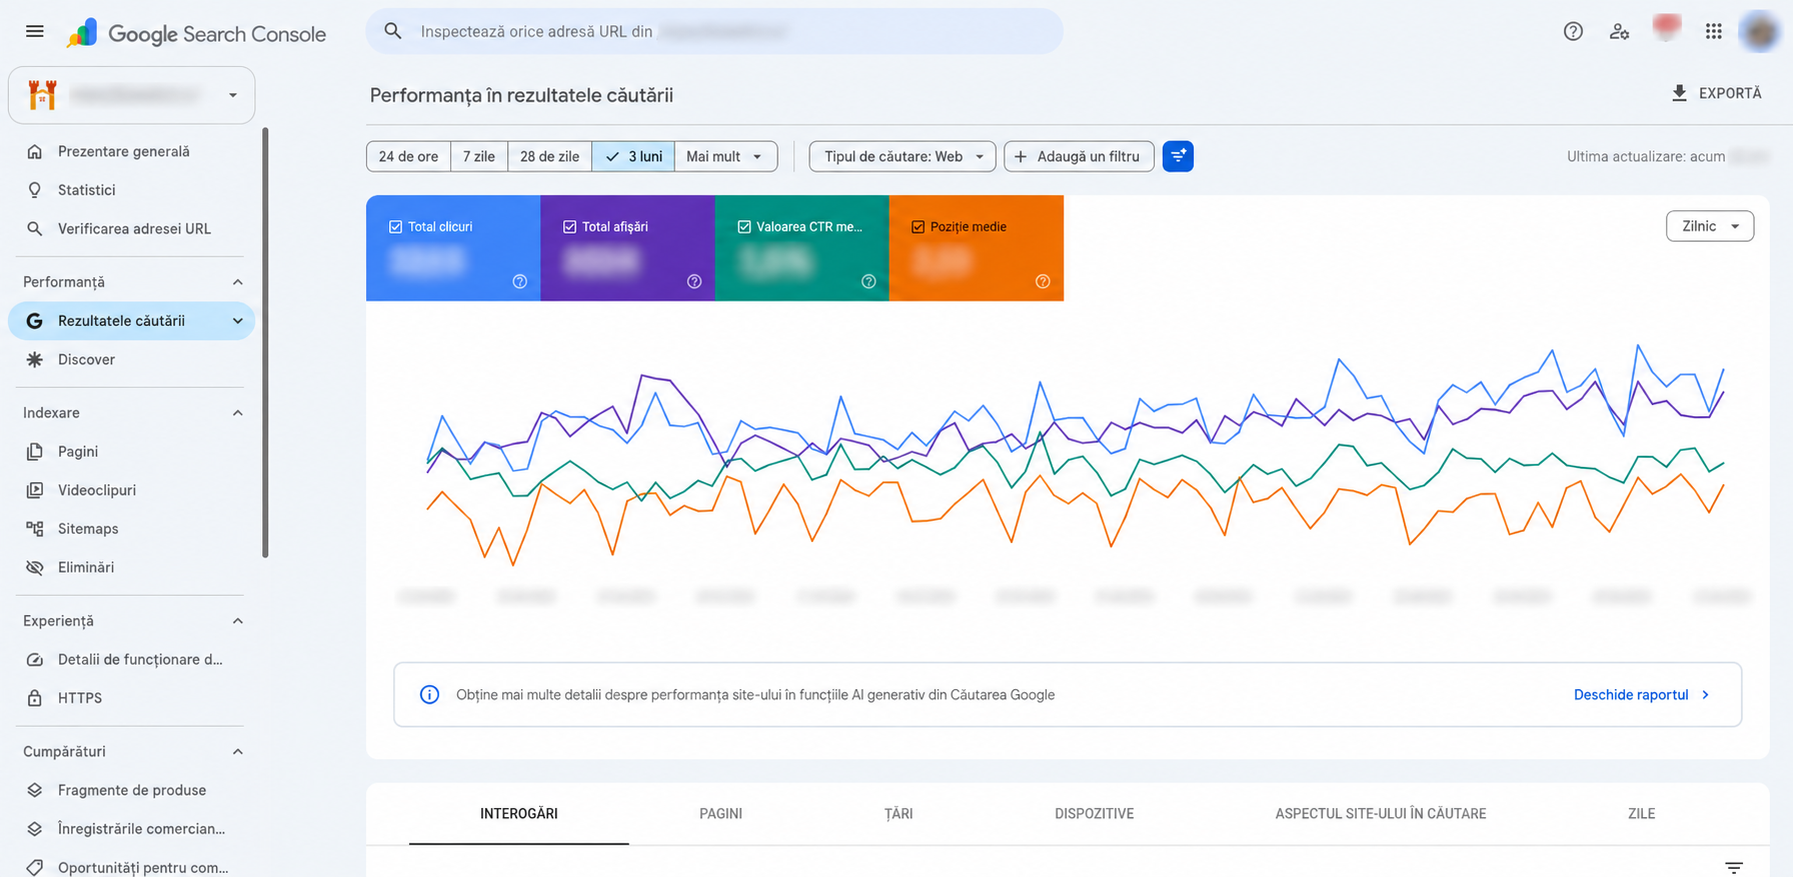Viewport: 1793px width, 877px height.
Task: Open the table filter icon below tabs
Action: pyautogui.click(x=1734, y=867)
